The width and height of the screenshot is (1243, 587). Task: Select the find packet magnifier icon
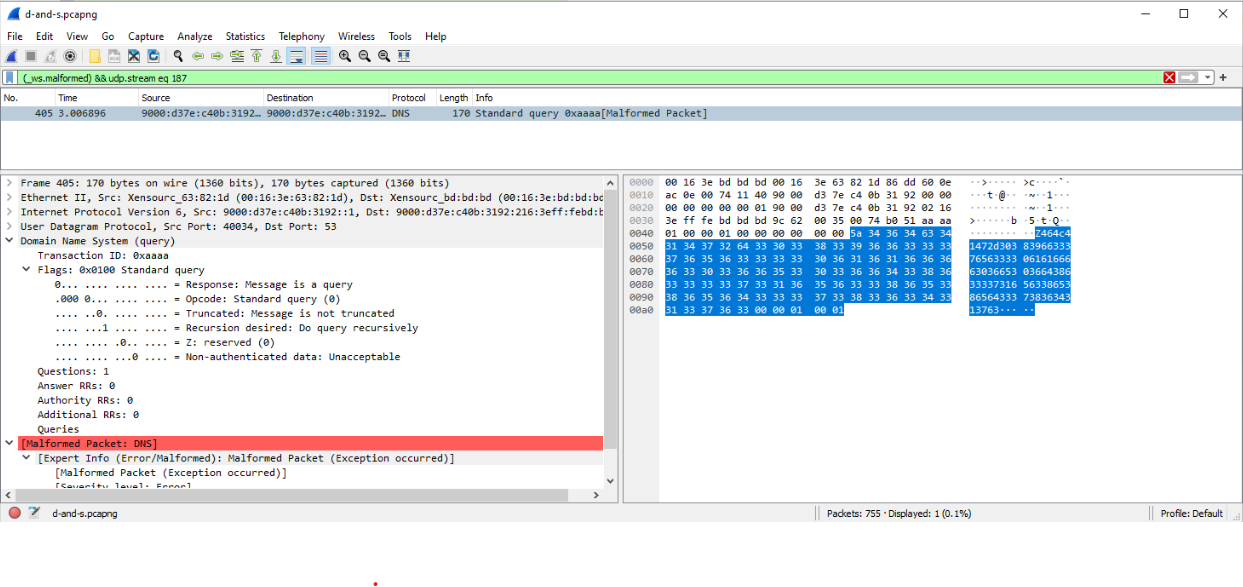[x=177, y=56]
